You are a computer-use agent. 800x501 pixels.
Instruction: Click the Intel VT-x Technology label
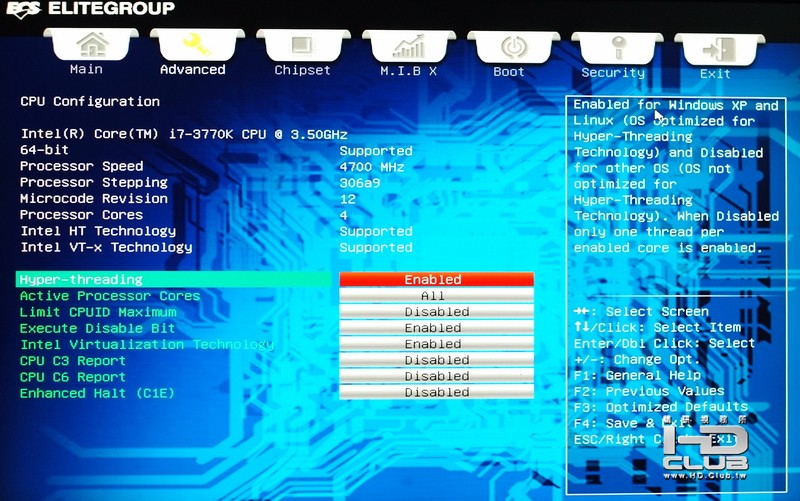coord(106,247)
